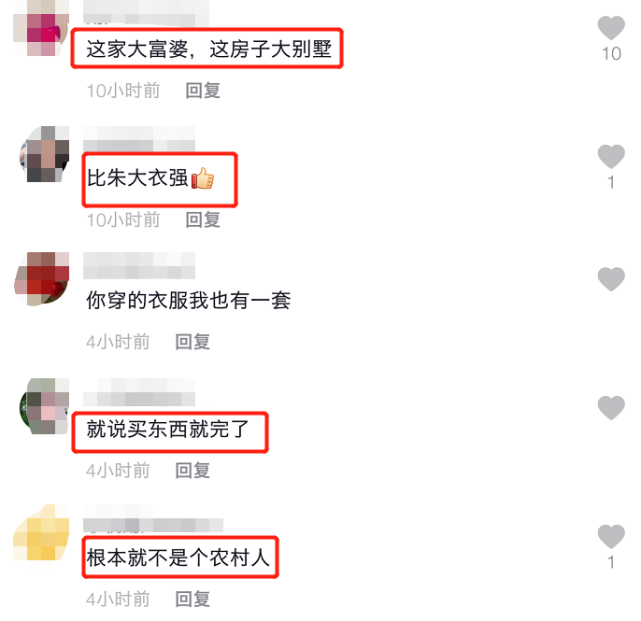Open pink avatar of first commenter

pos(41,29)
